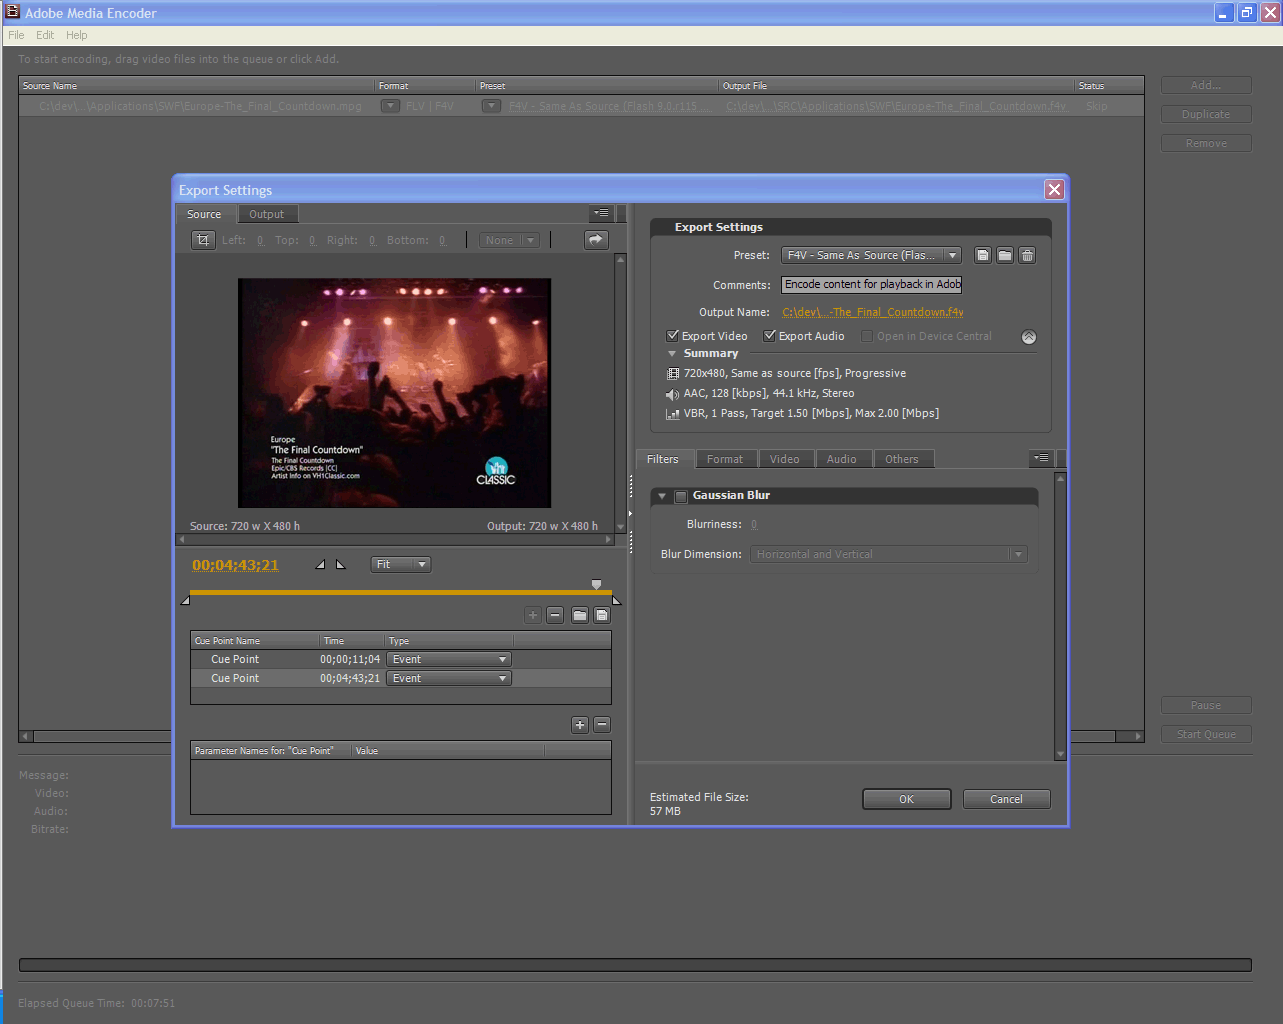
Task: Click the orange timecode 00;04;43;21
Action: coord(235,565)
